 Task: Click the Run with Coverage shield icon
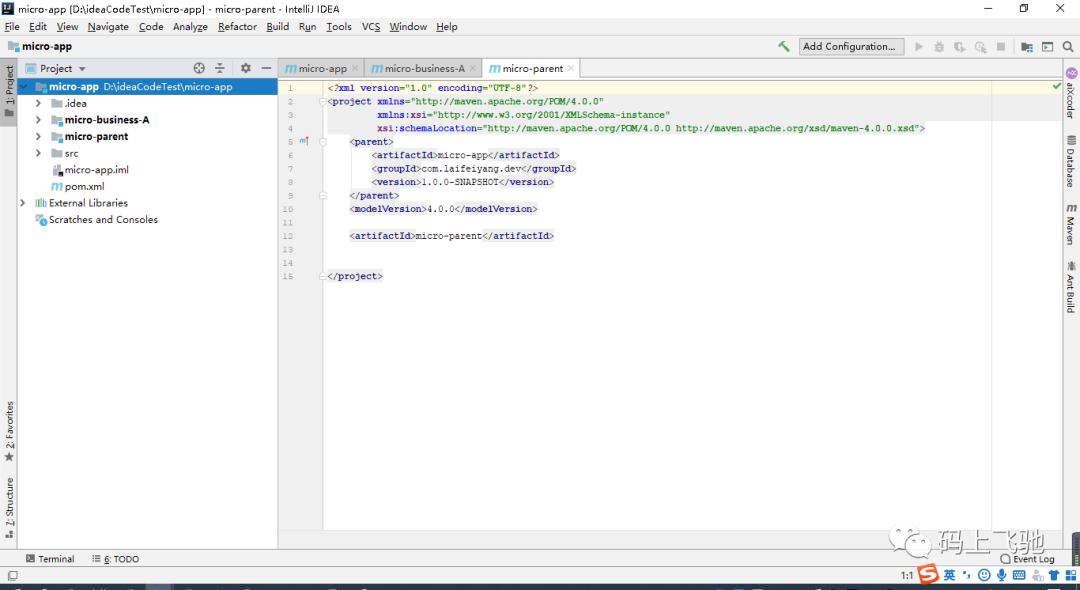[x=959, y=47]
